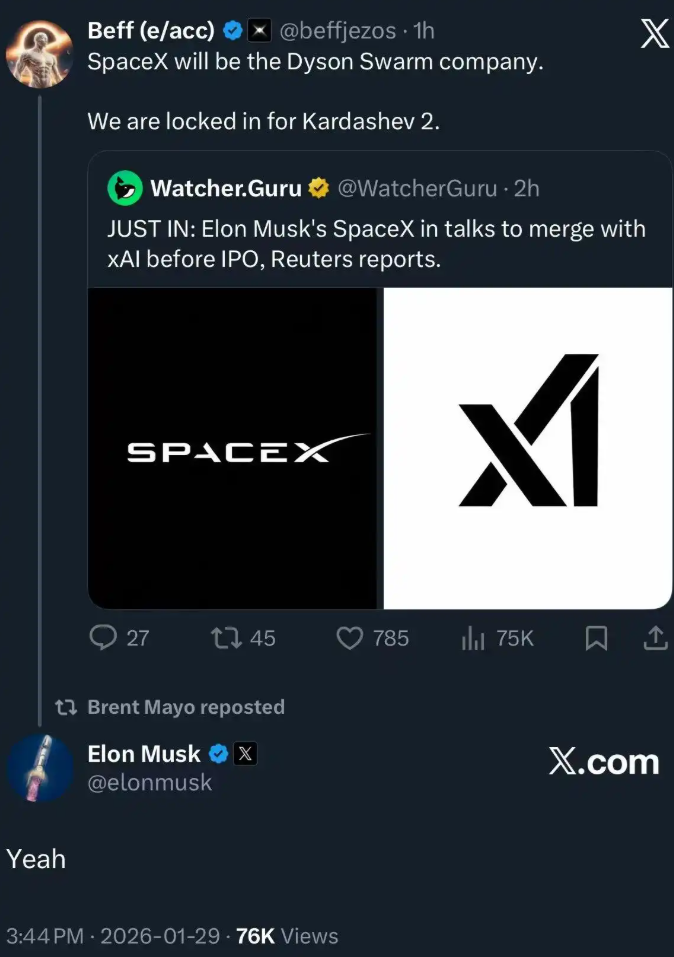Open the share icon on the tweet
This screenshot has width=674, height=957.
[x=656, y=638]
